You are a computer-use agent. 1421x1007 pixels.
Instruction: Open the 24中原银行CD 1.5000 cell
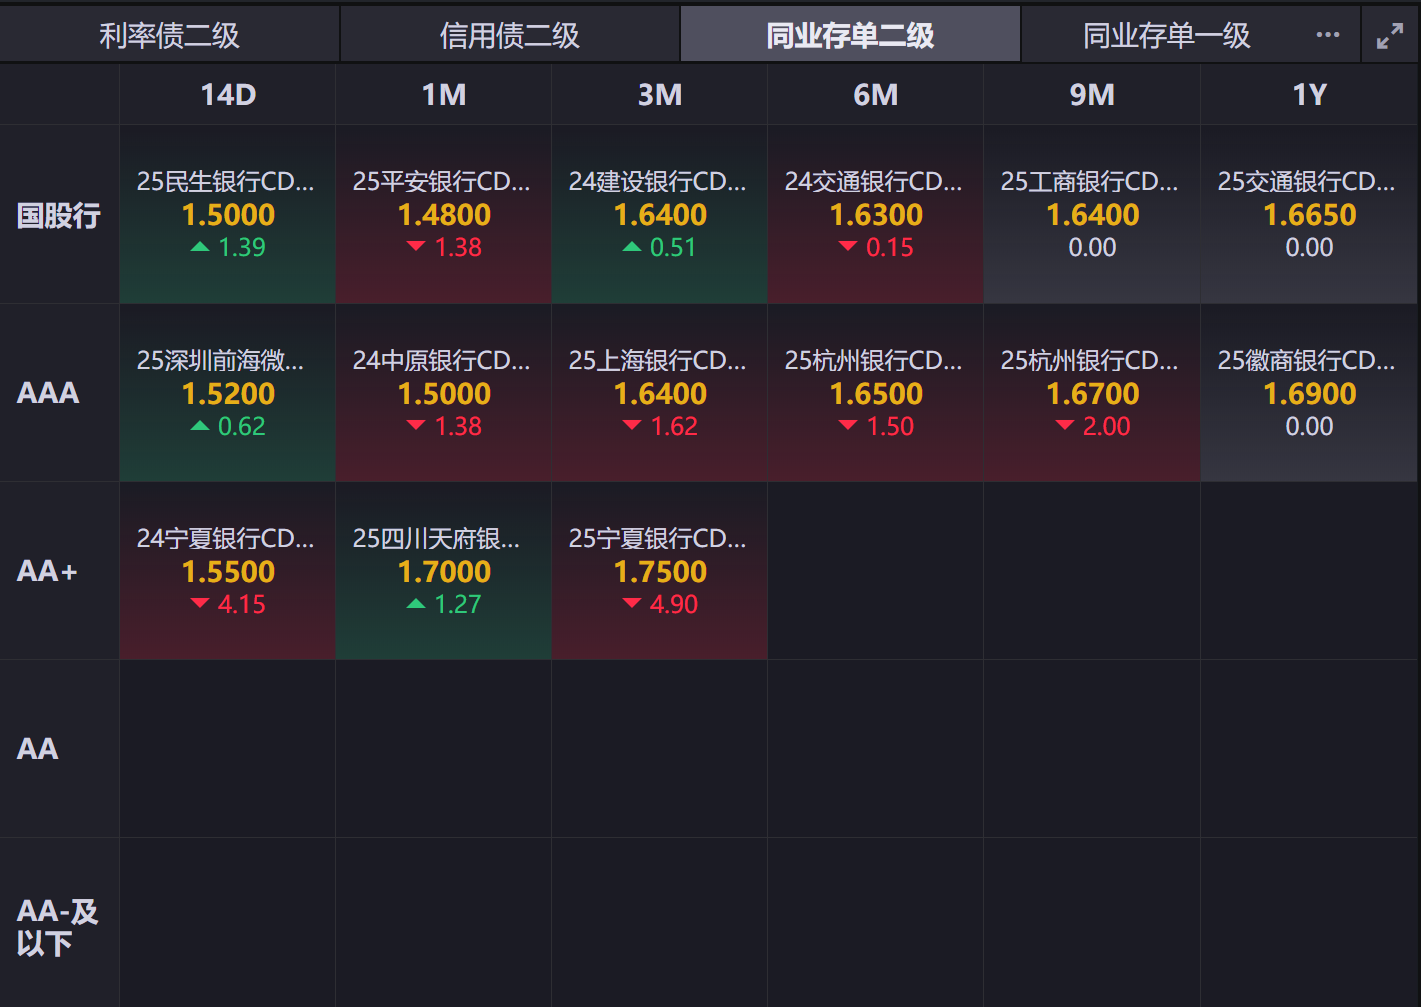[444, 393]
